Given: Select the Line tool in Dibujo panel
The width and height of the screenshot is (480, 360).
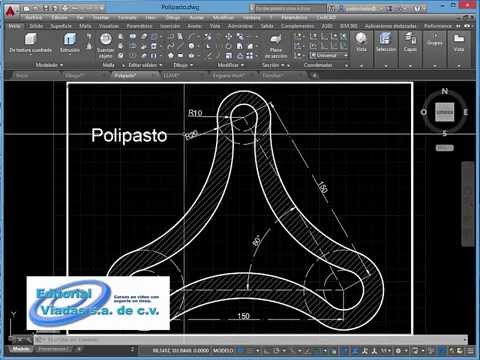Looking at the screenshot, I should point(180,46).
